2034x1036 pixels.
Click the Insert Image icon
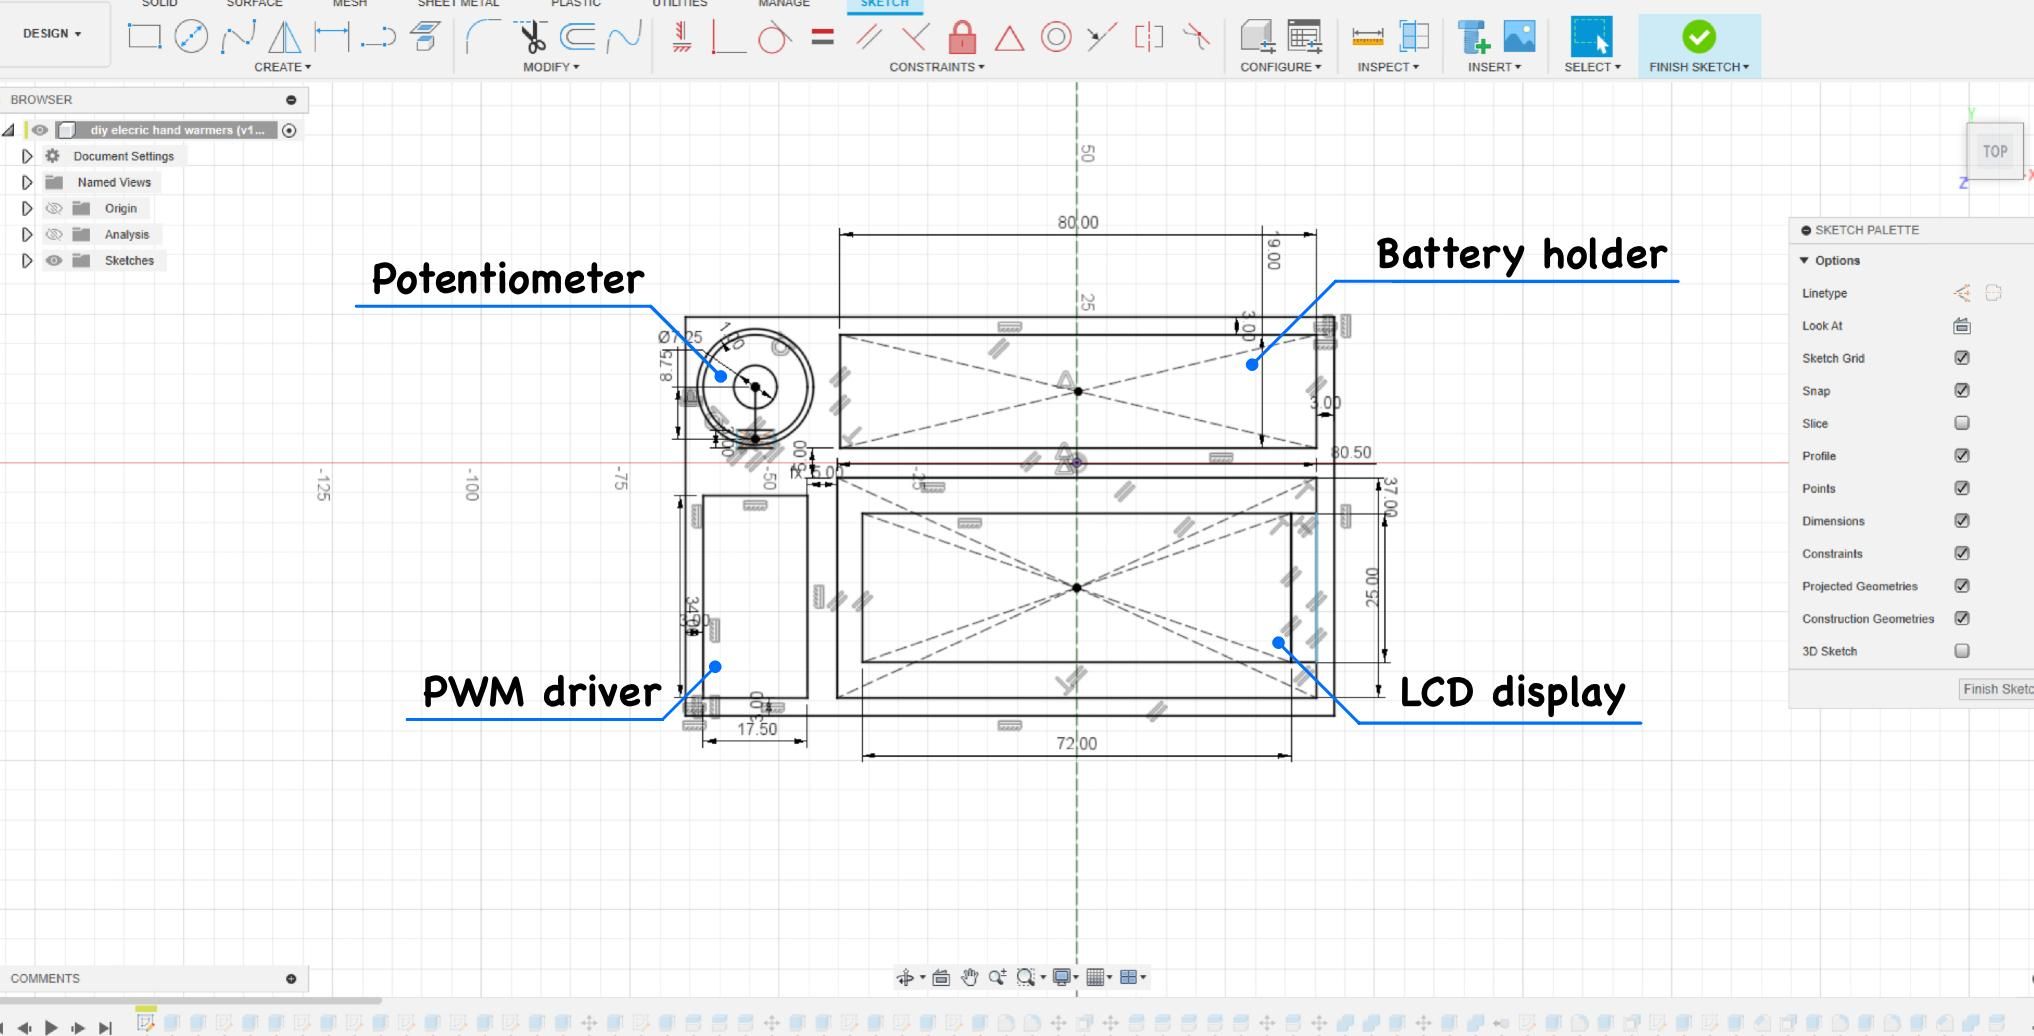tap(1519, 37)
